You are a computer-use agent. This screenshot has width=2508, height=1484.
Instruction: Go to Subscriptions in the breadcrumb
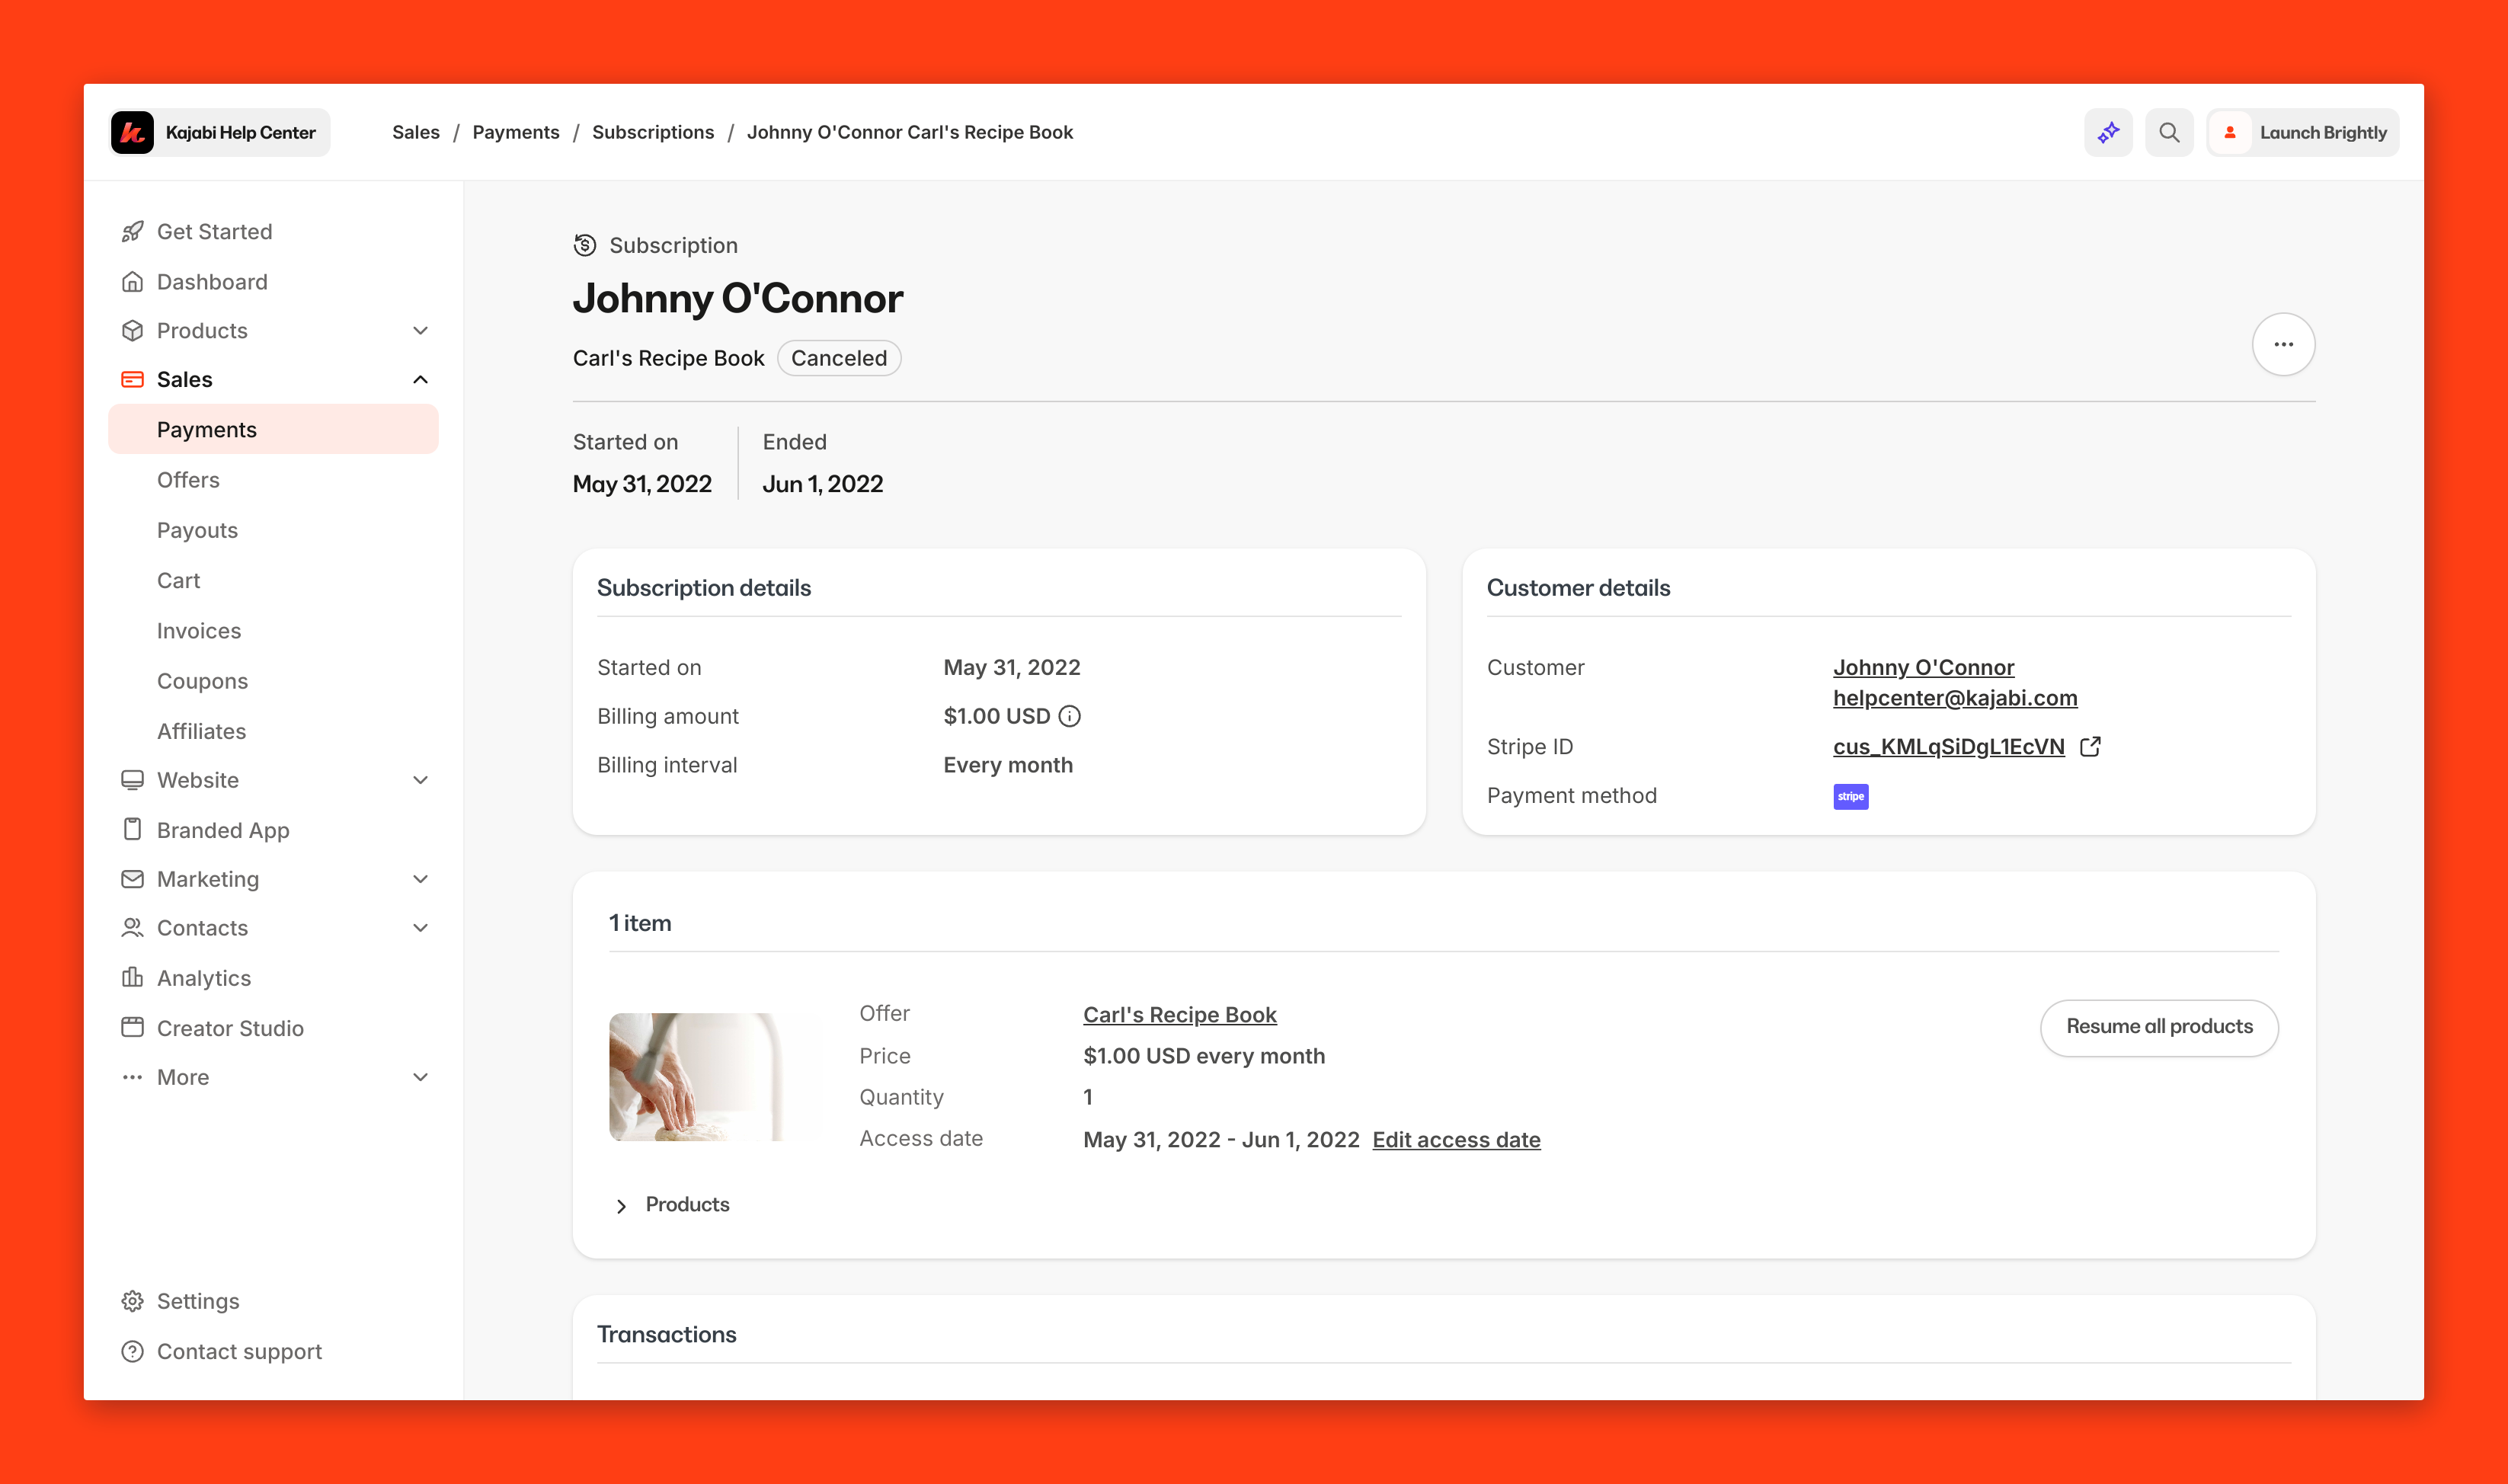coord(653,132)
